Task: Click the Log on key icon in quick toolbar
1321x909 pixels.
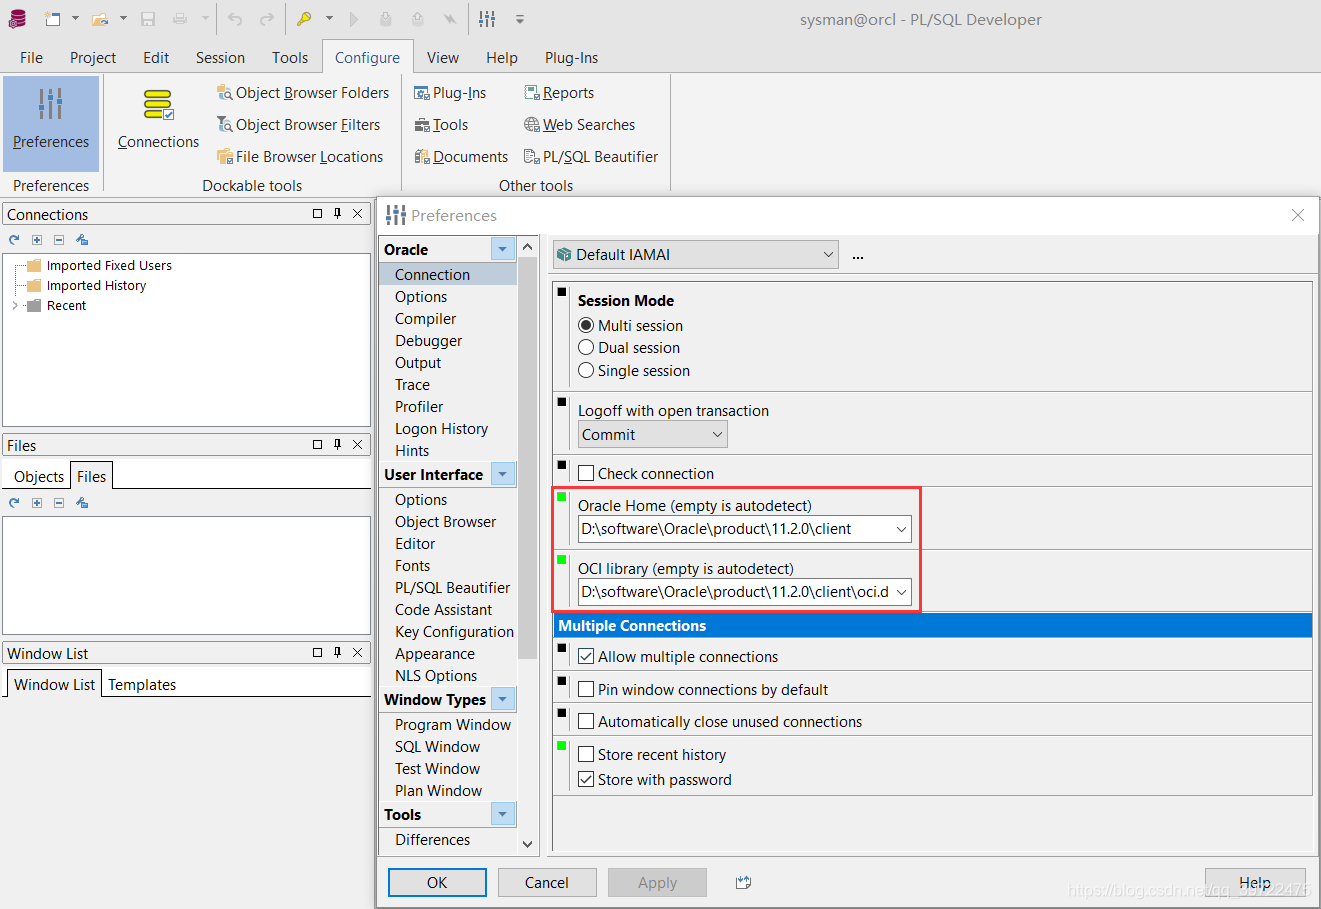Action: coord(304,19)
